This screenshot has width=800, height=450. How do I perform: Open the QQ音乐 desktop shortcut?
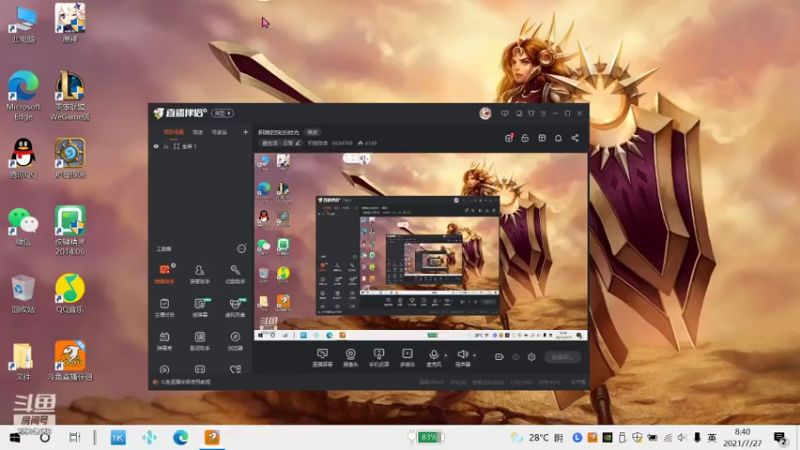(x=70, y=293)
